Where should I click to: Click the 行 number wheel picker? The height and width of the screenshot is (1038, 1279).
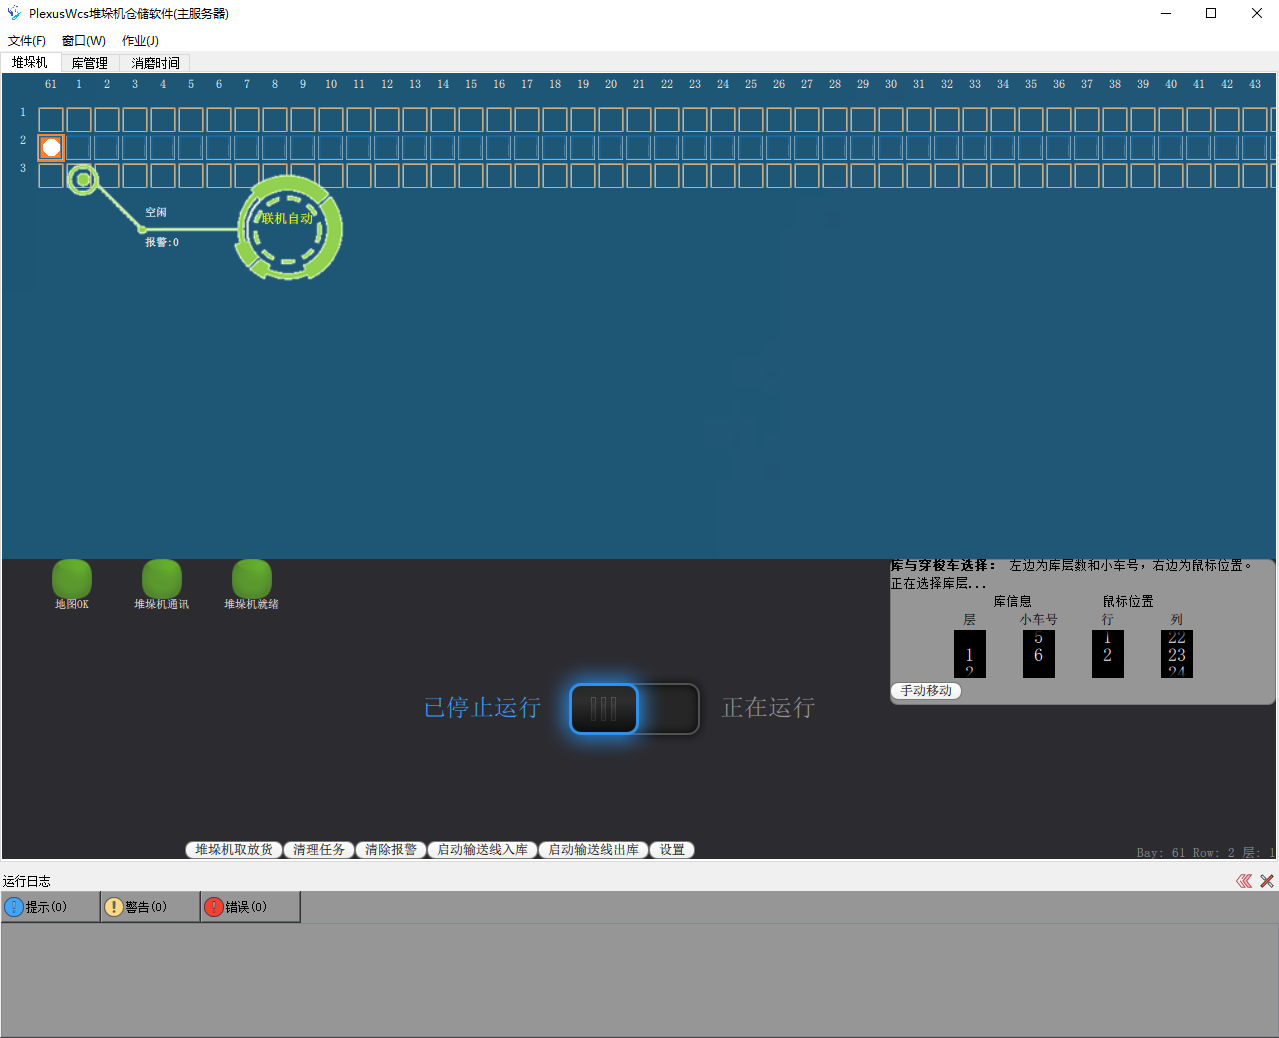1108,654
